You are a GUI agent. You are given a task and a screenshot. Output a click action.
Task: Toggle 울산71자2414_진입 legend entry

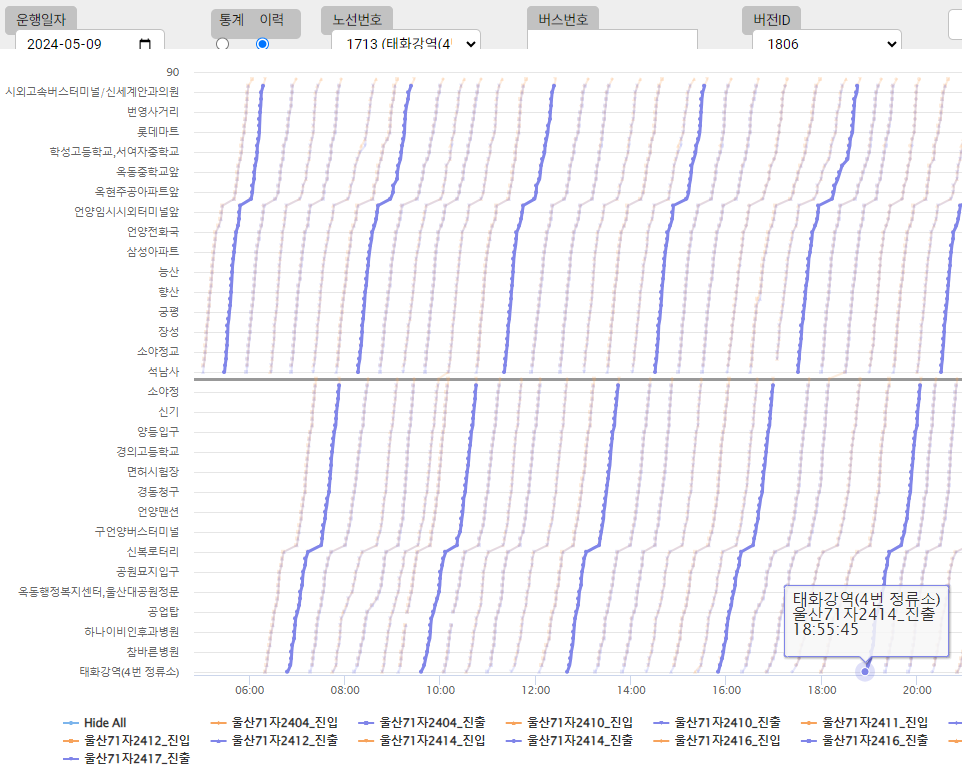(418, 741)
